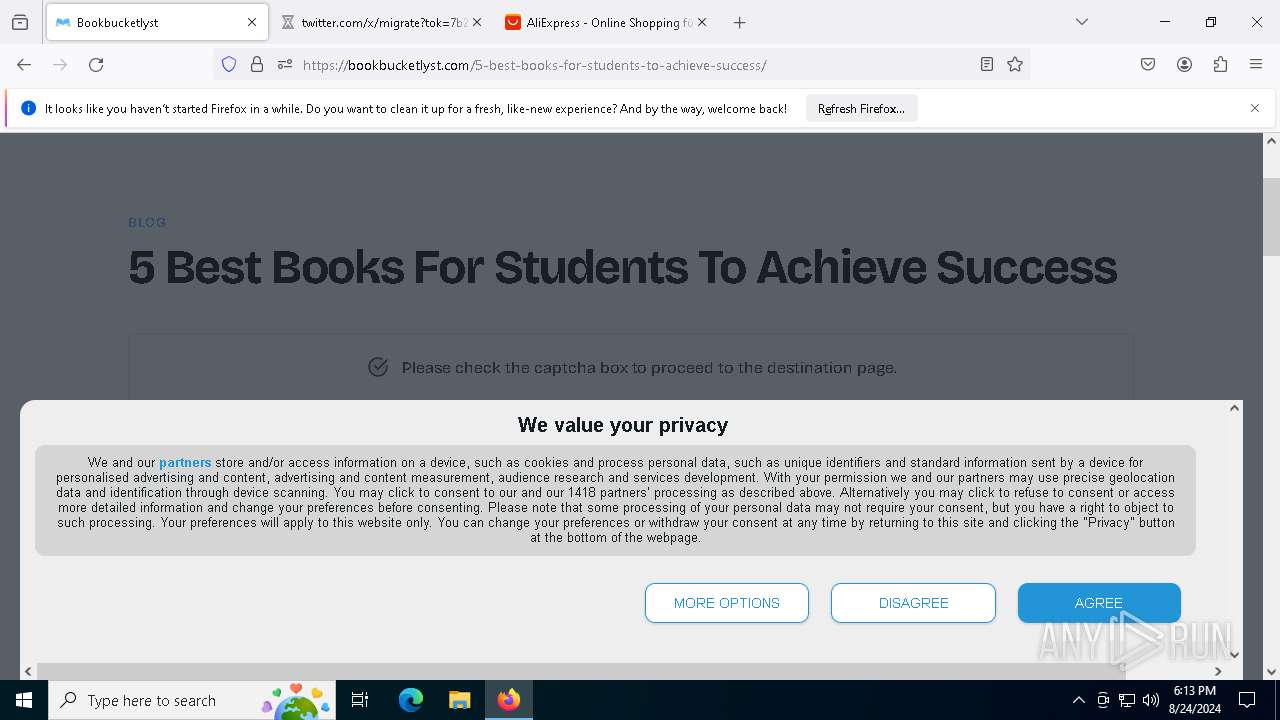Viewport: 1280px width, 720px height.
Task: Go back to previous page
Action: [x=24, y=65]
